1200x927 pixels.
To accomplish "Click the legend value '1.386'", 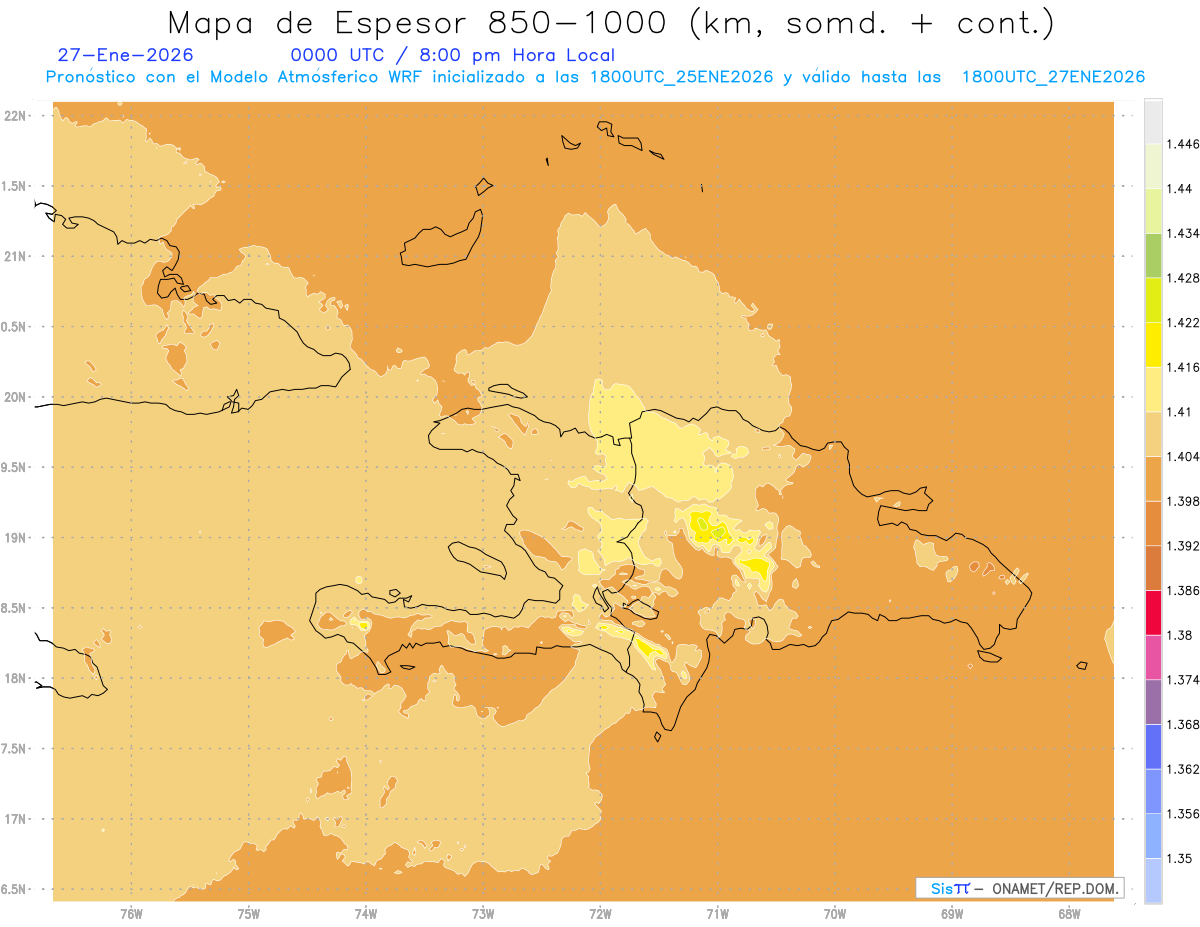I will [1183, 590].
